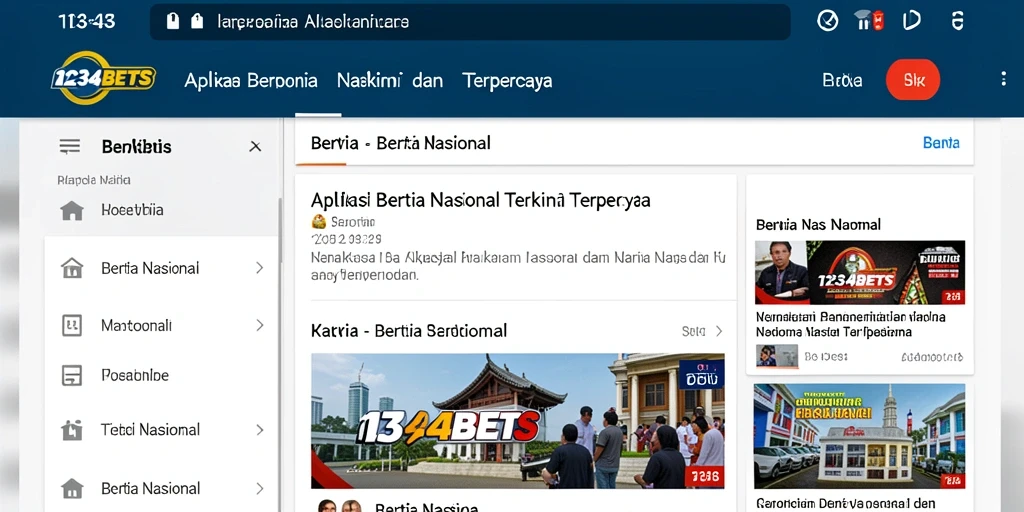1024x512 pixels.
Task: Expand the Tetci Nasional chevron
Action: point(259,430)
